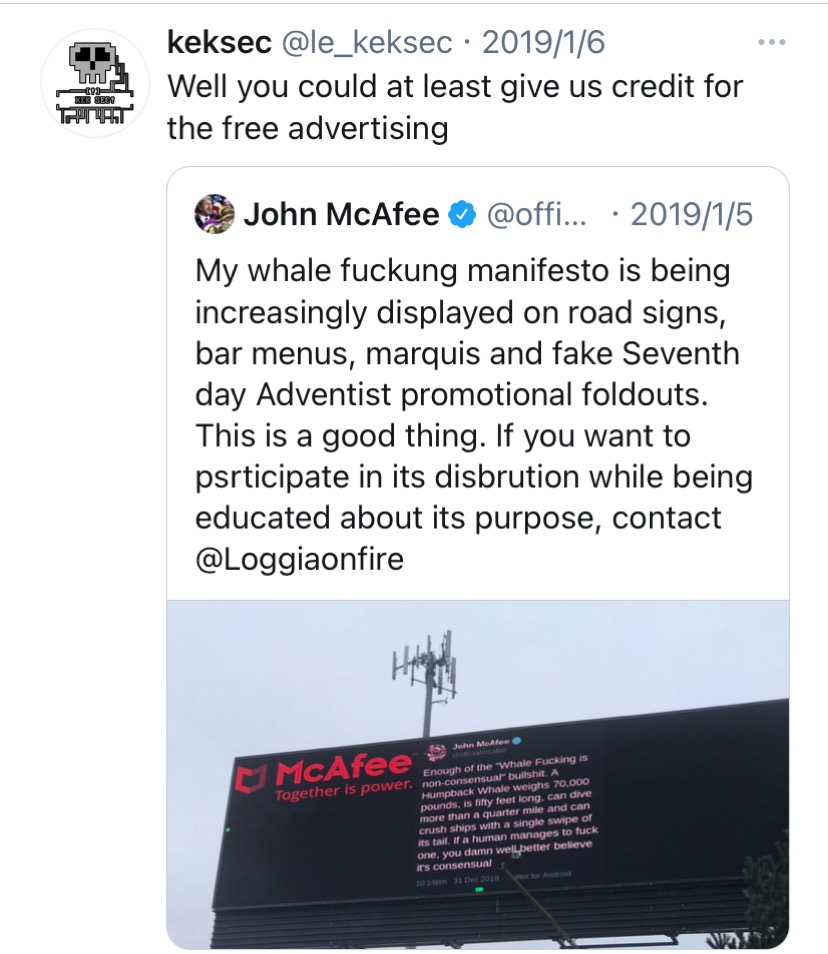
Task: Open the @Loggiaonfire mention
Action: pos(299,559)
